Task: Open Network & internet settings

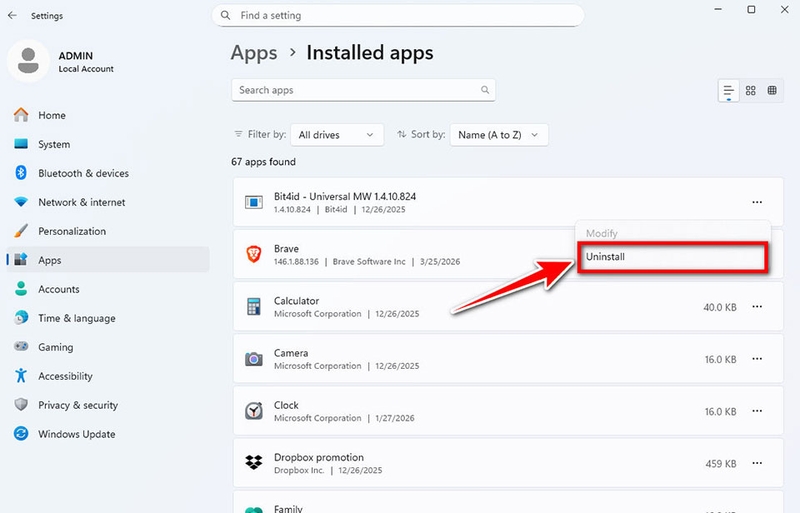Action: (108, 202)
